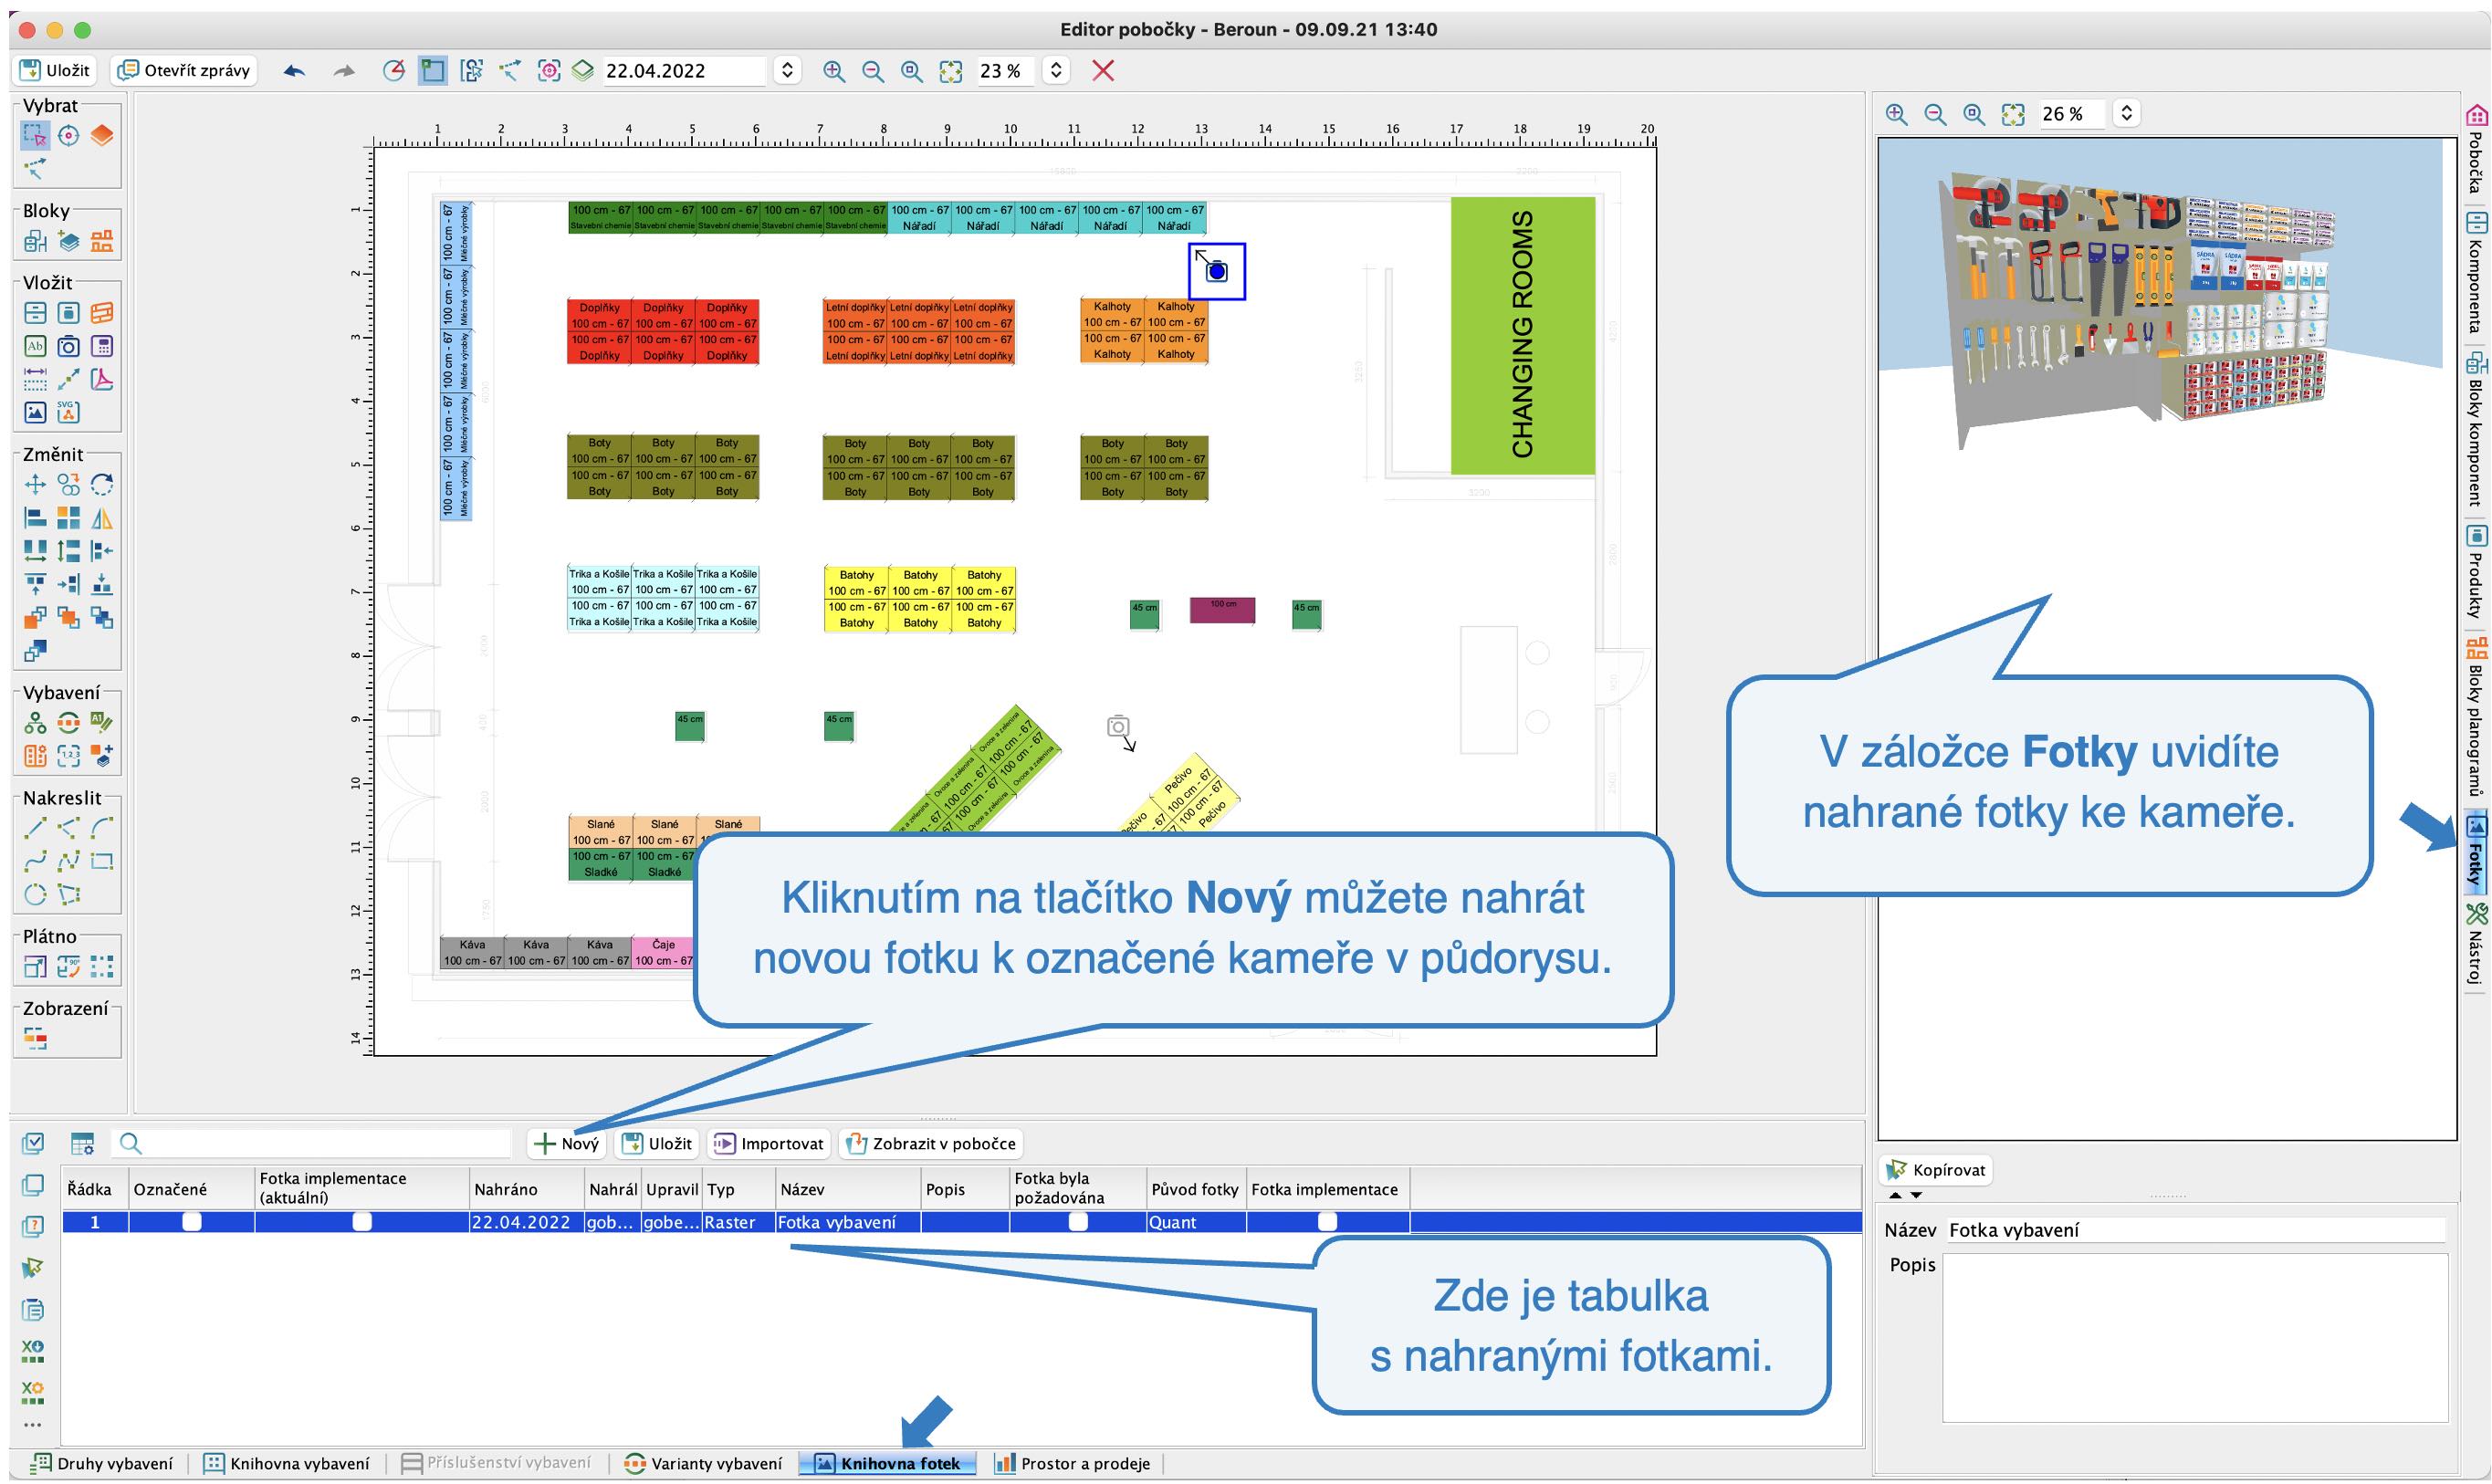Click the table columns icon beside search
Viewport: 2492px width, 1484px height.
82,1143
